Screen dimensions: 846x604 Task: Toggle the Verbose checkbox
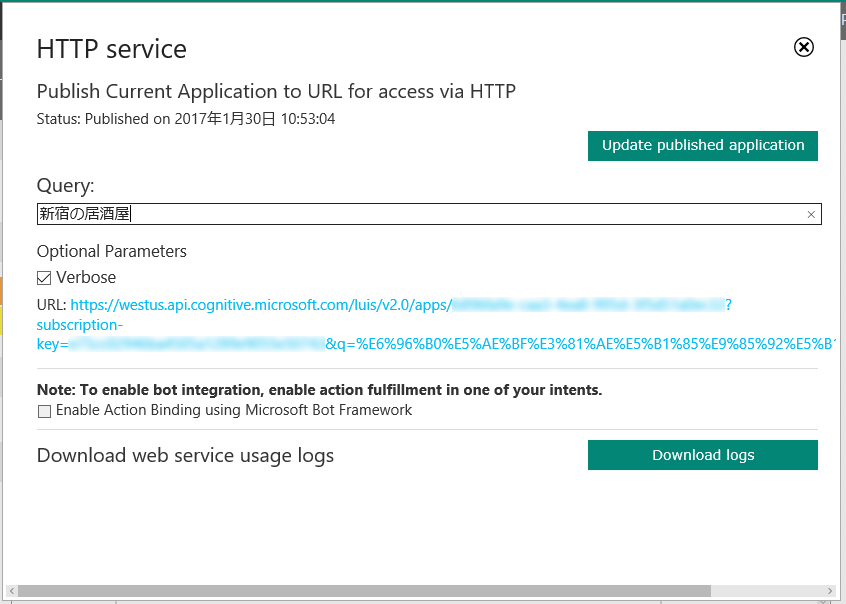44,278
